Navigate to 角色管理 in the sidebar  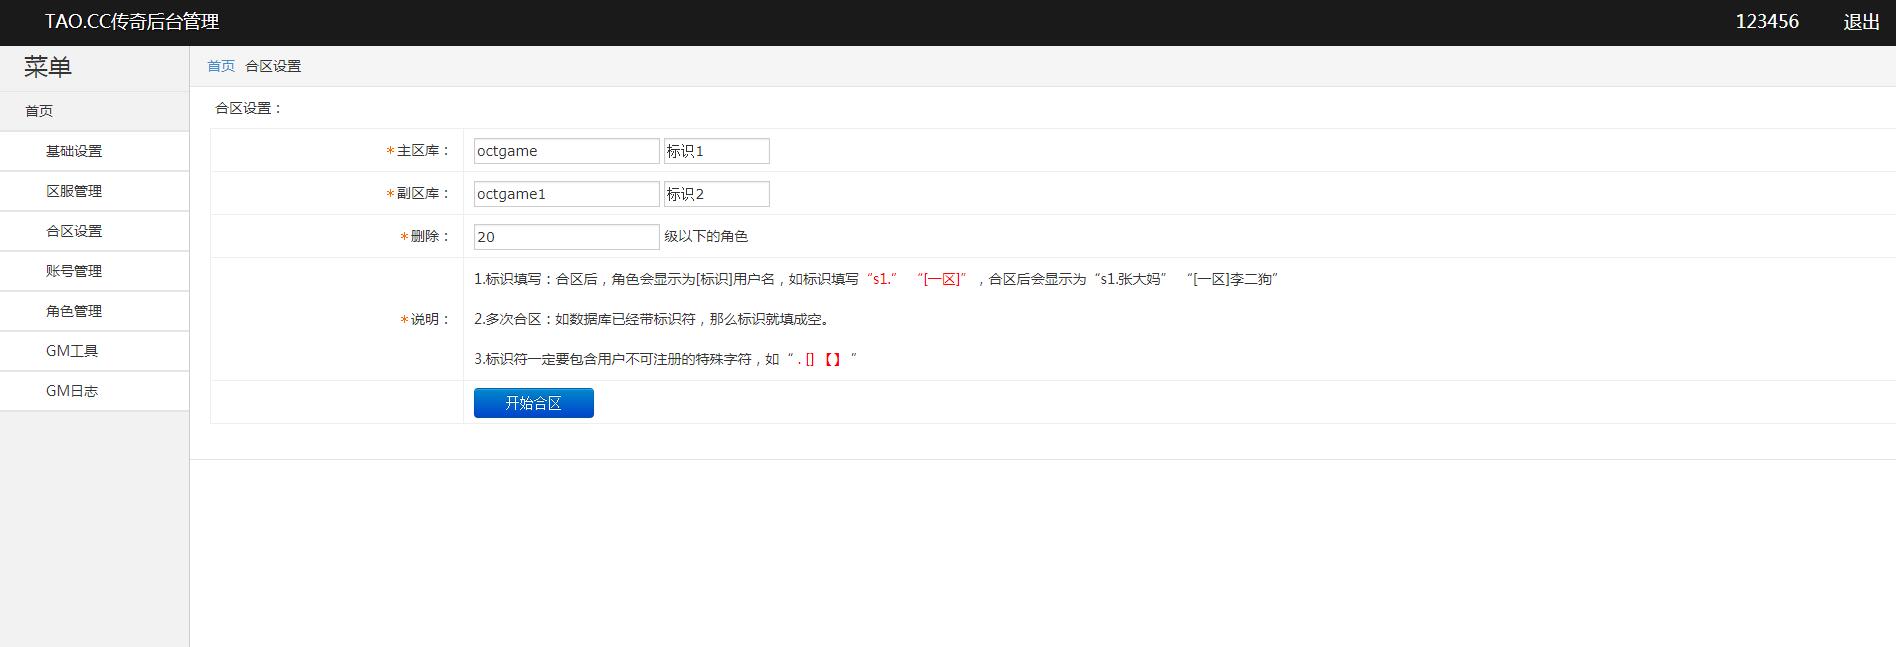(x=74, y=311)
